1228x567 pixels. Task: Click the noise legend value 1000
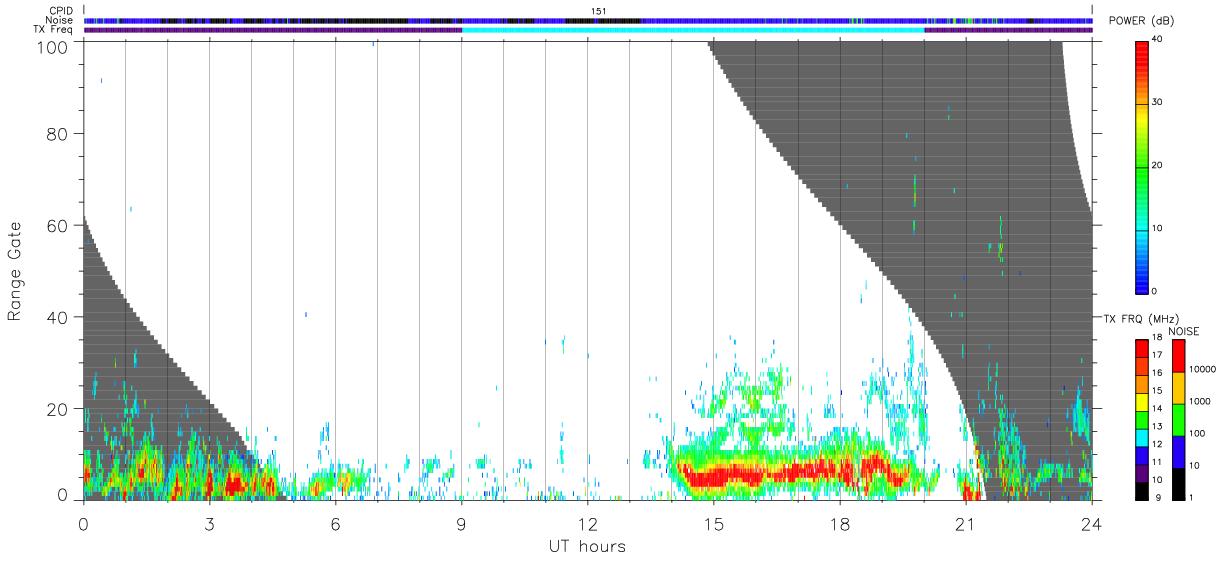click(1201, 401)
